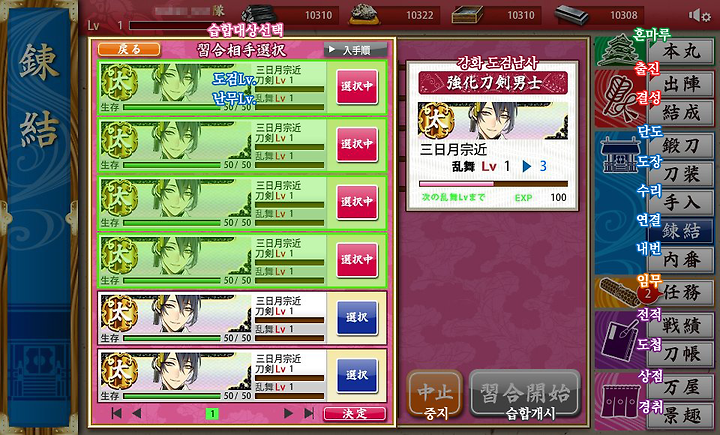
Task: Jump to last page arrow icon
Action: 309,413
